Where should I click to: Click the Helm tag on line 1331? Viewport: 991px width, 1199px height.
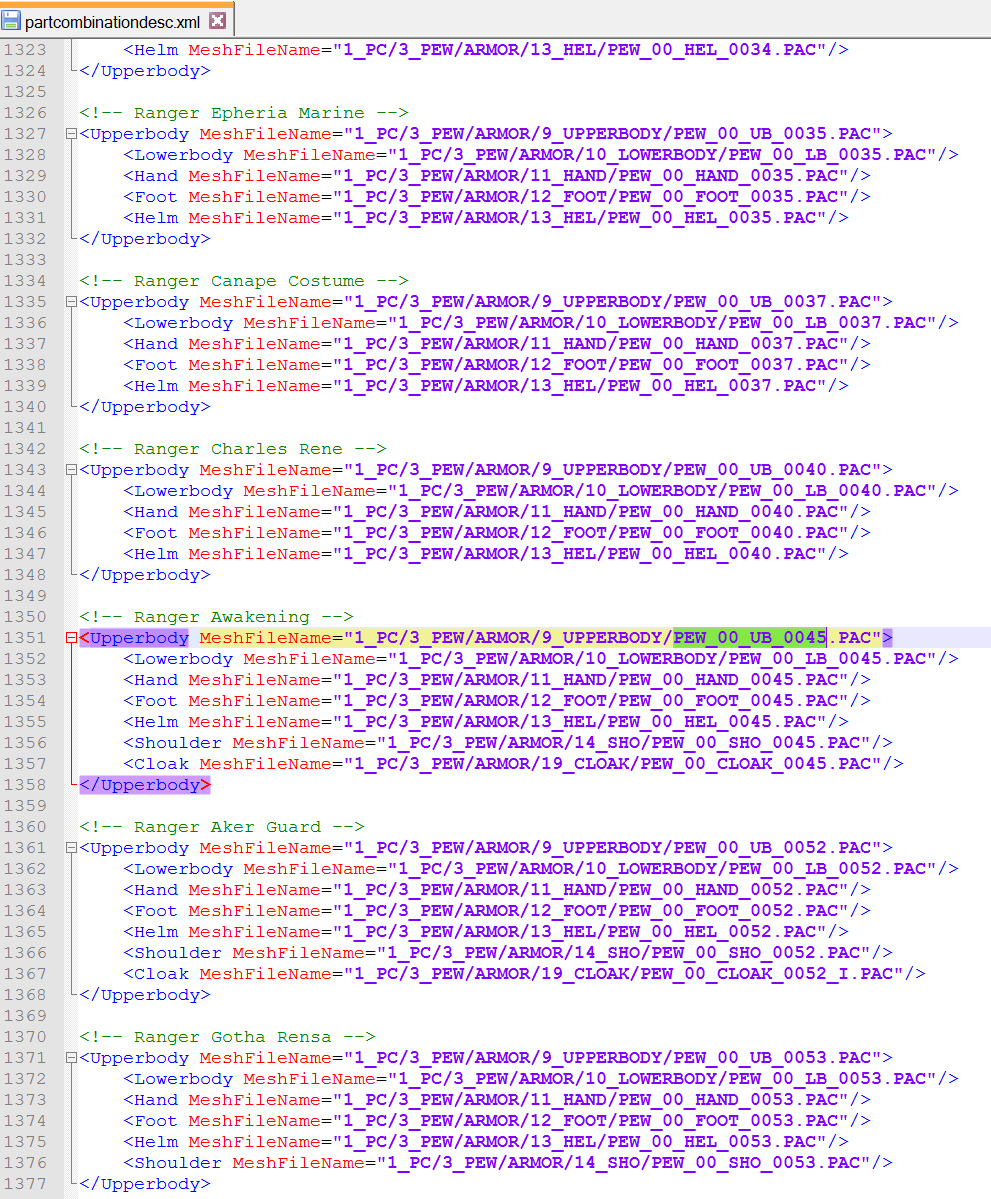click(155, 218)
